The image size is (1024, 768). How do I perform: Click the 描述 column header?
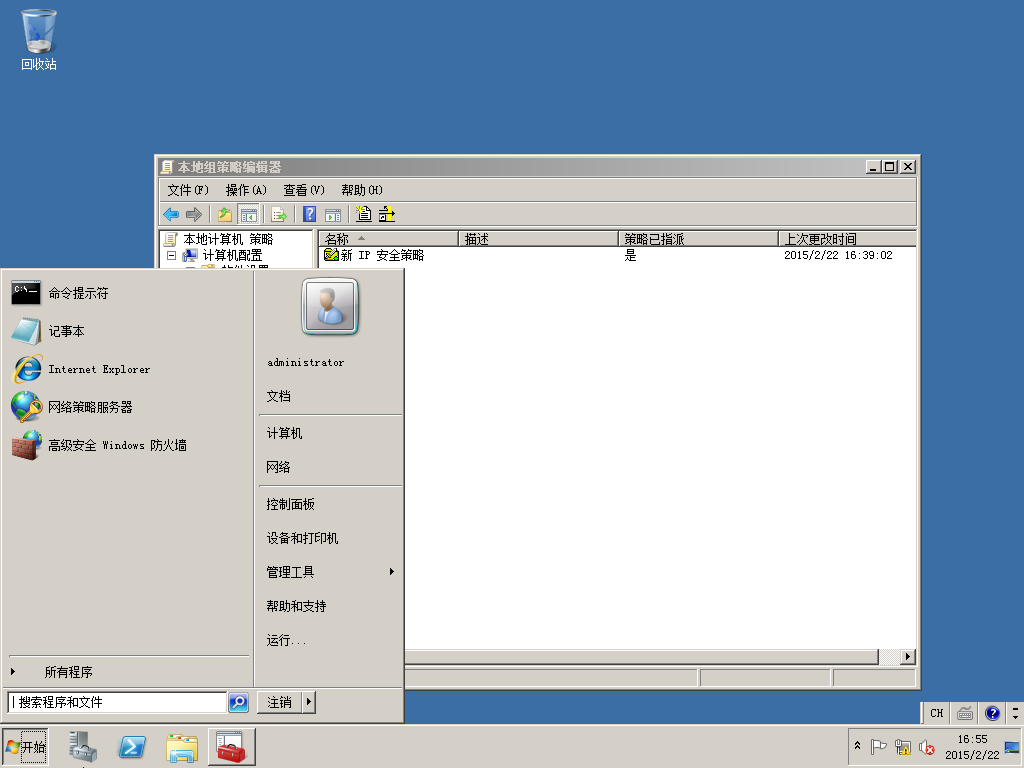(538, 239)
